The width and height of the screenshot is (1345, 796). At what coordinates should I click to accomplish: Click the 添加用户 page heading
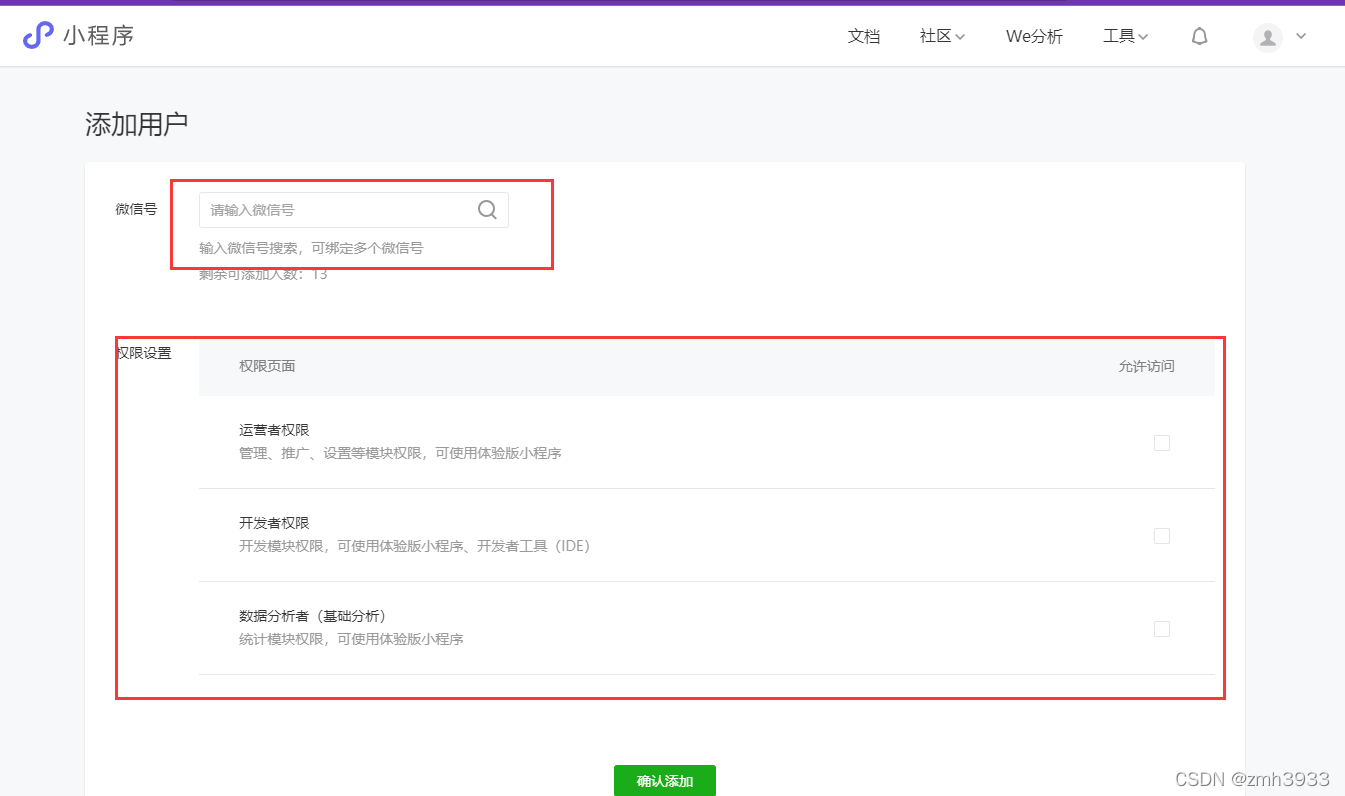[137, 125]
